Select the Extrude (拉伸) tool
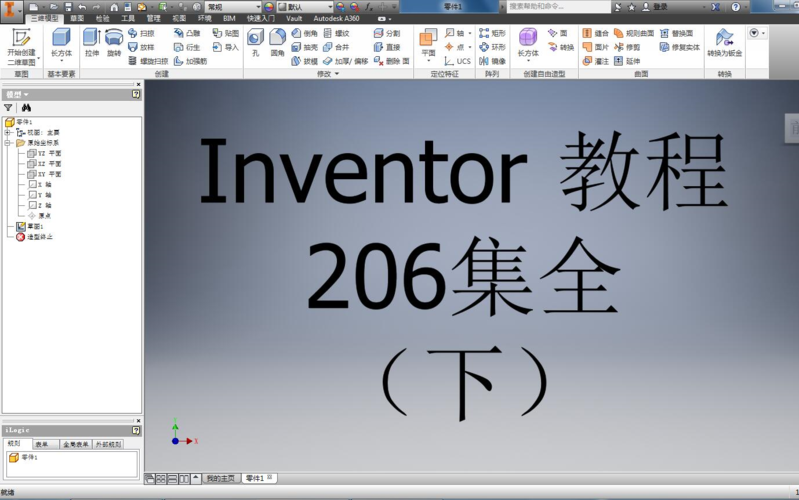Viewport: 799px width, 500px height. coord(92,43)
